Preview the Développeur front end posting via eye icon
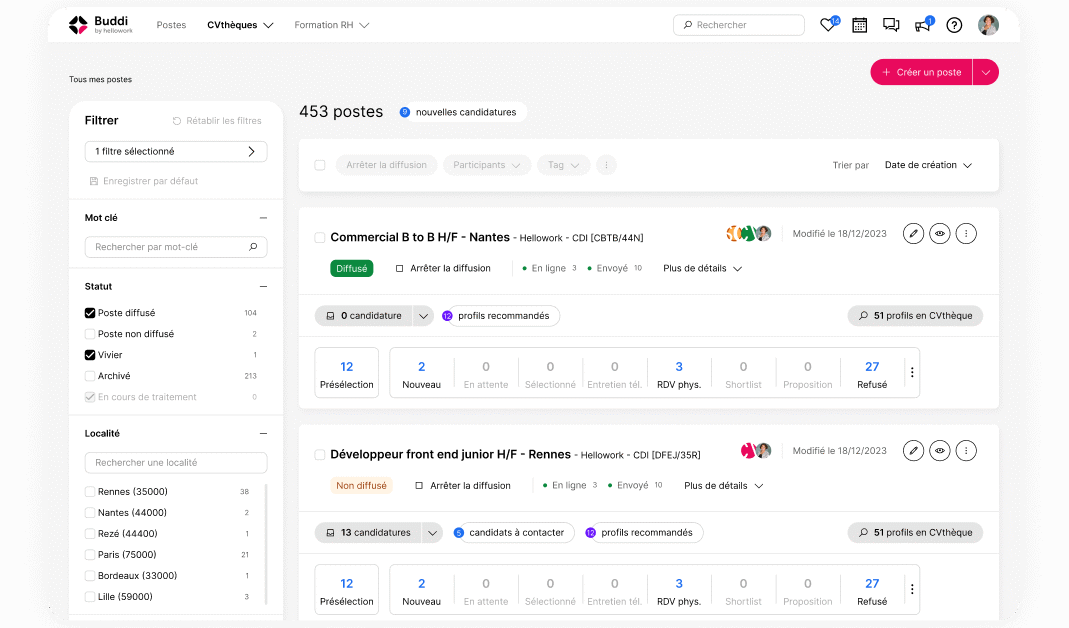The height and width of the screenshot is (628, 1069). [939, 450]
